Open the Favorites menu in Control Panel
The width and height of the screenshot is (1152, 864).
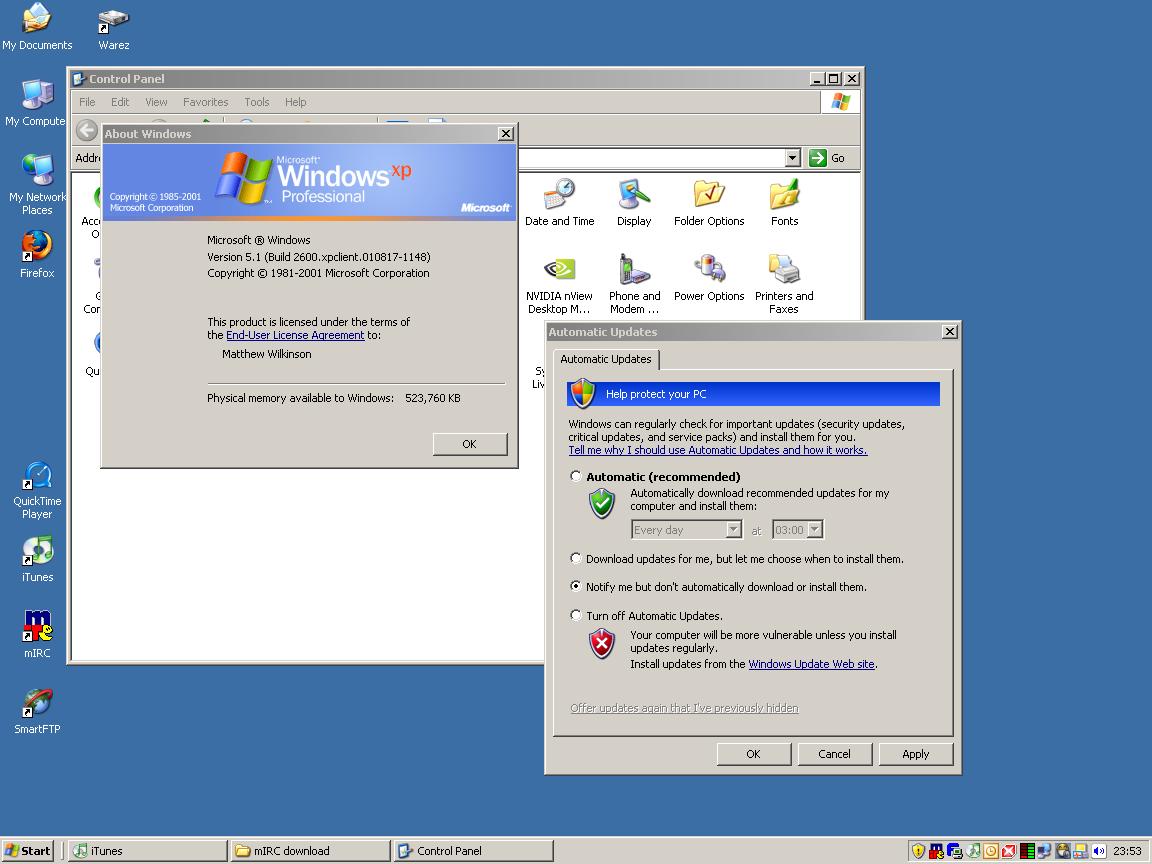pos(205,101)
